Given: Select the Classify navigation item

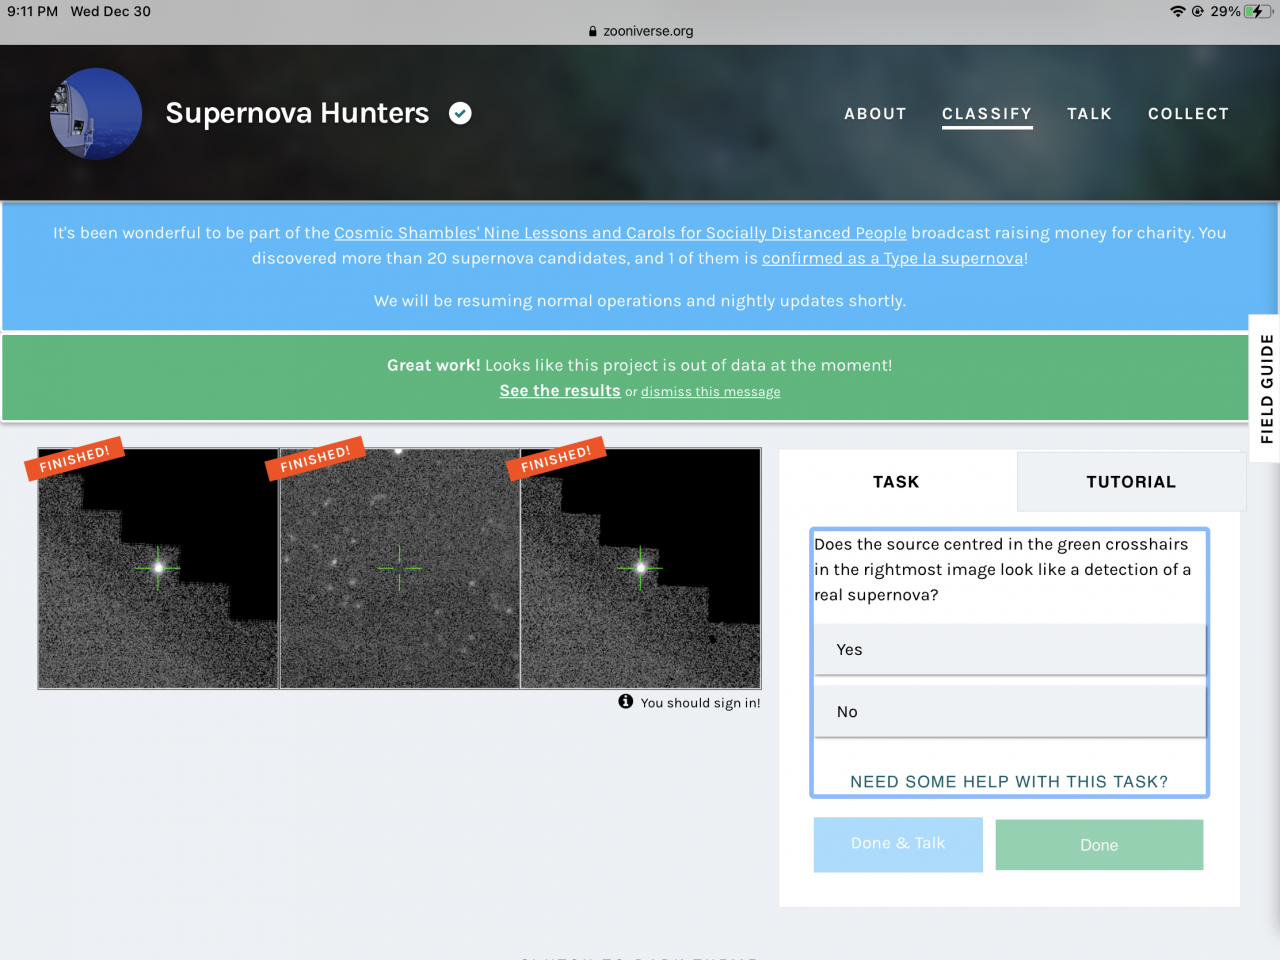Looking at the screenshot, I should [987, 114].
